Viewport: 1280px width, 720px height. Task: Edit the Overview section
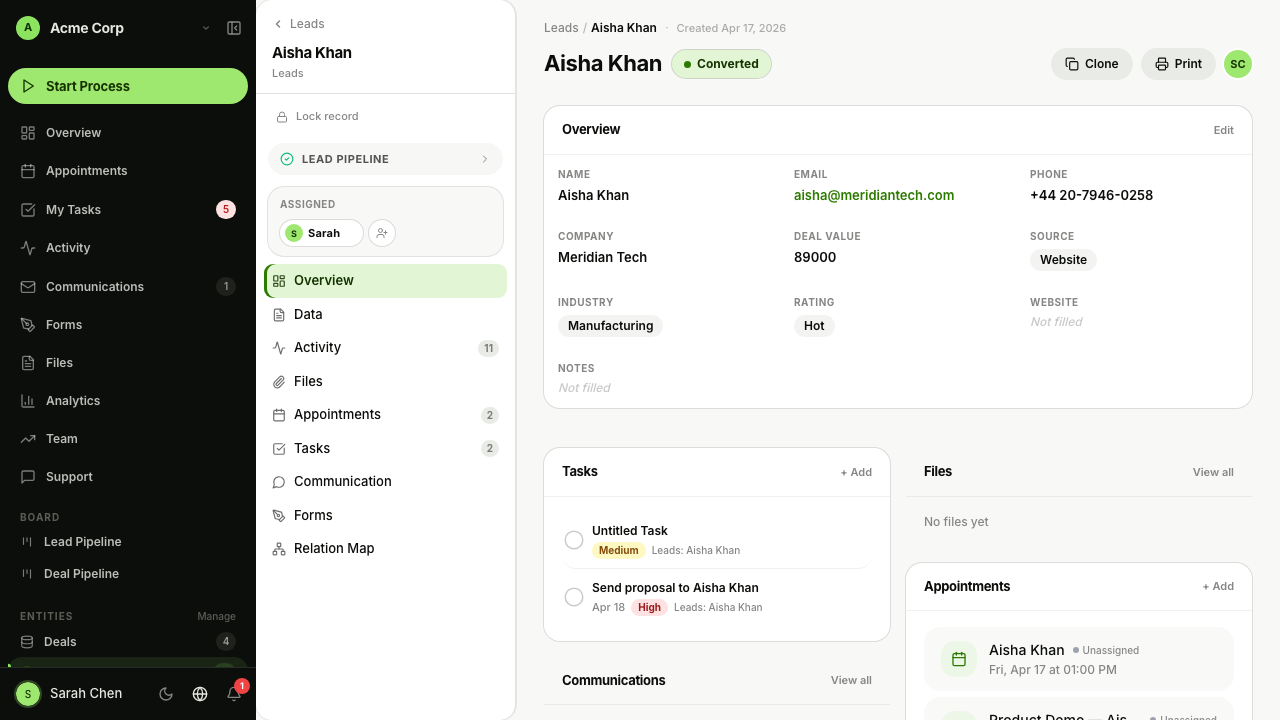pos(1223,130)
